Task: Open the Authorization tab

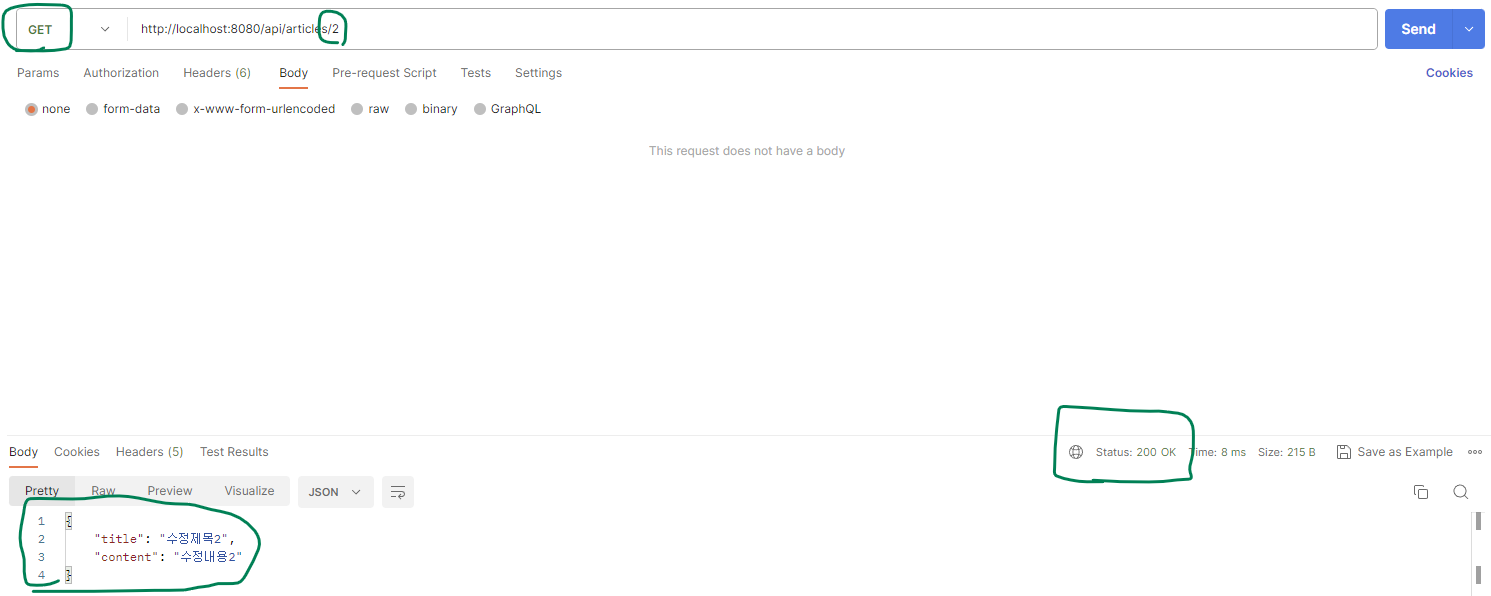Action: tap(121, 73)
